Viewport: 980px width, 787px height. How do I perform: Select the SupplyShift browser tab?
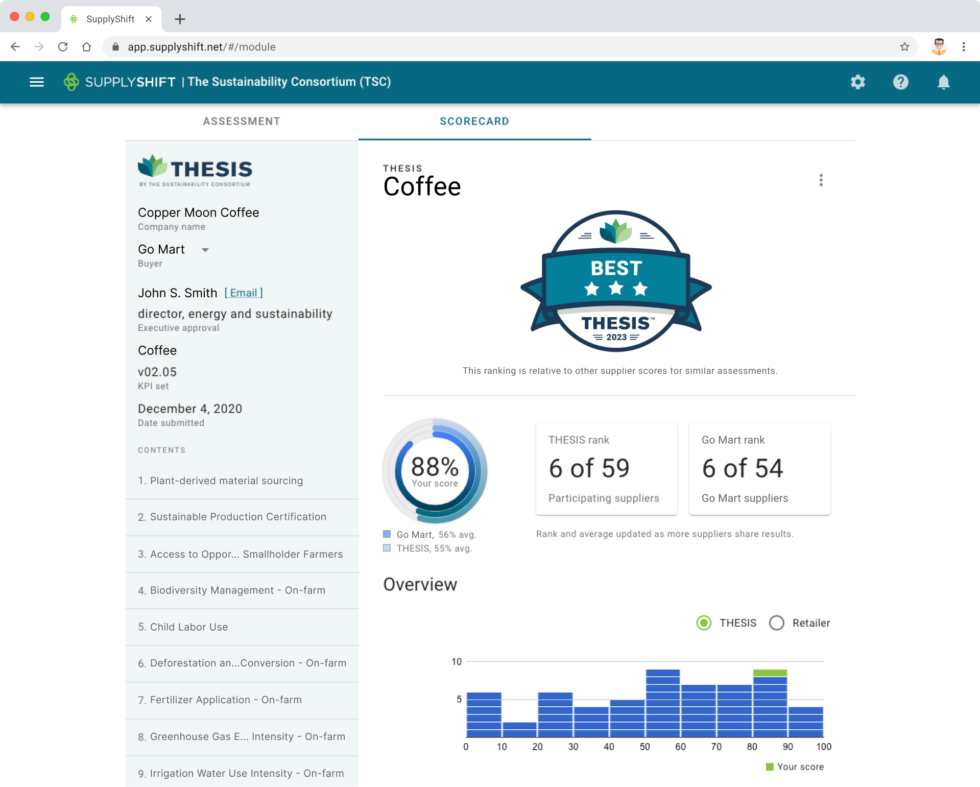[x=111, y=19]
